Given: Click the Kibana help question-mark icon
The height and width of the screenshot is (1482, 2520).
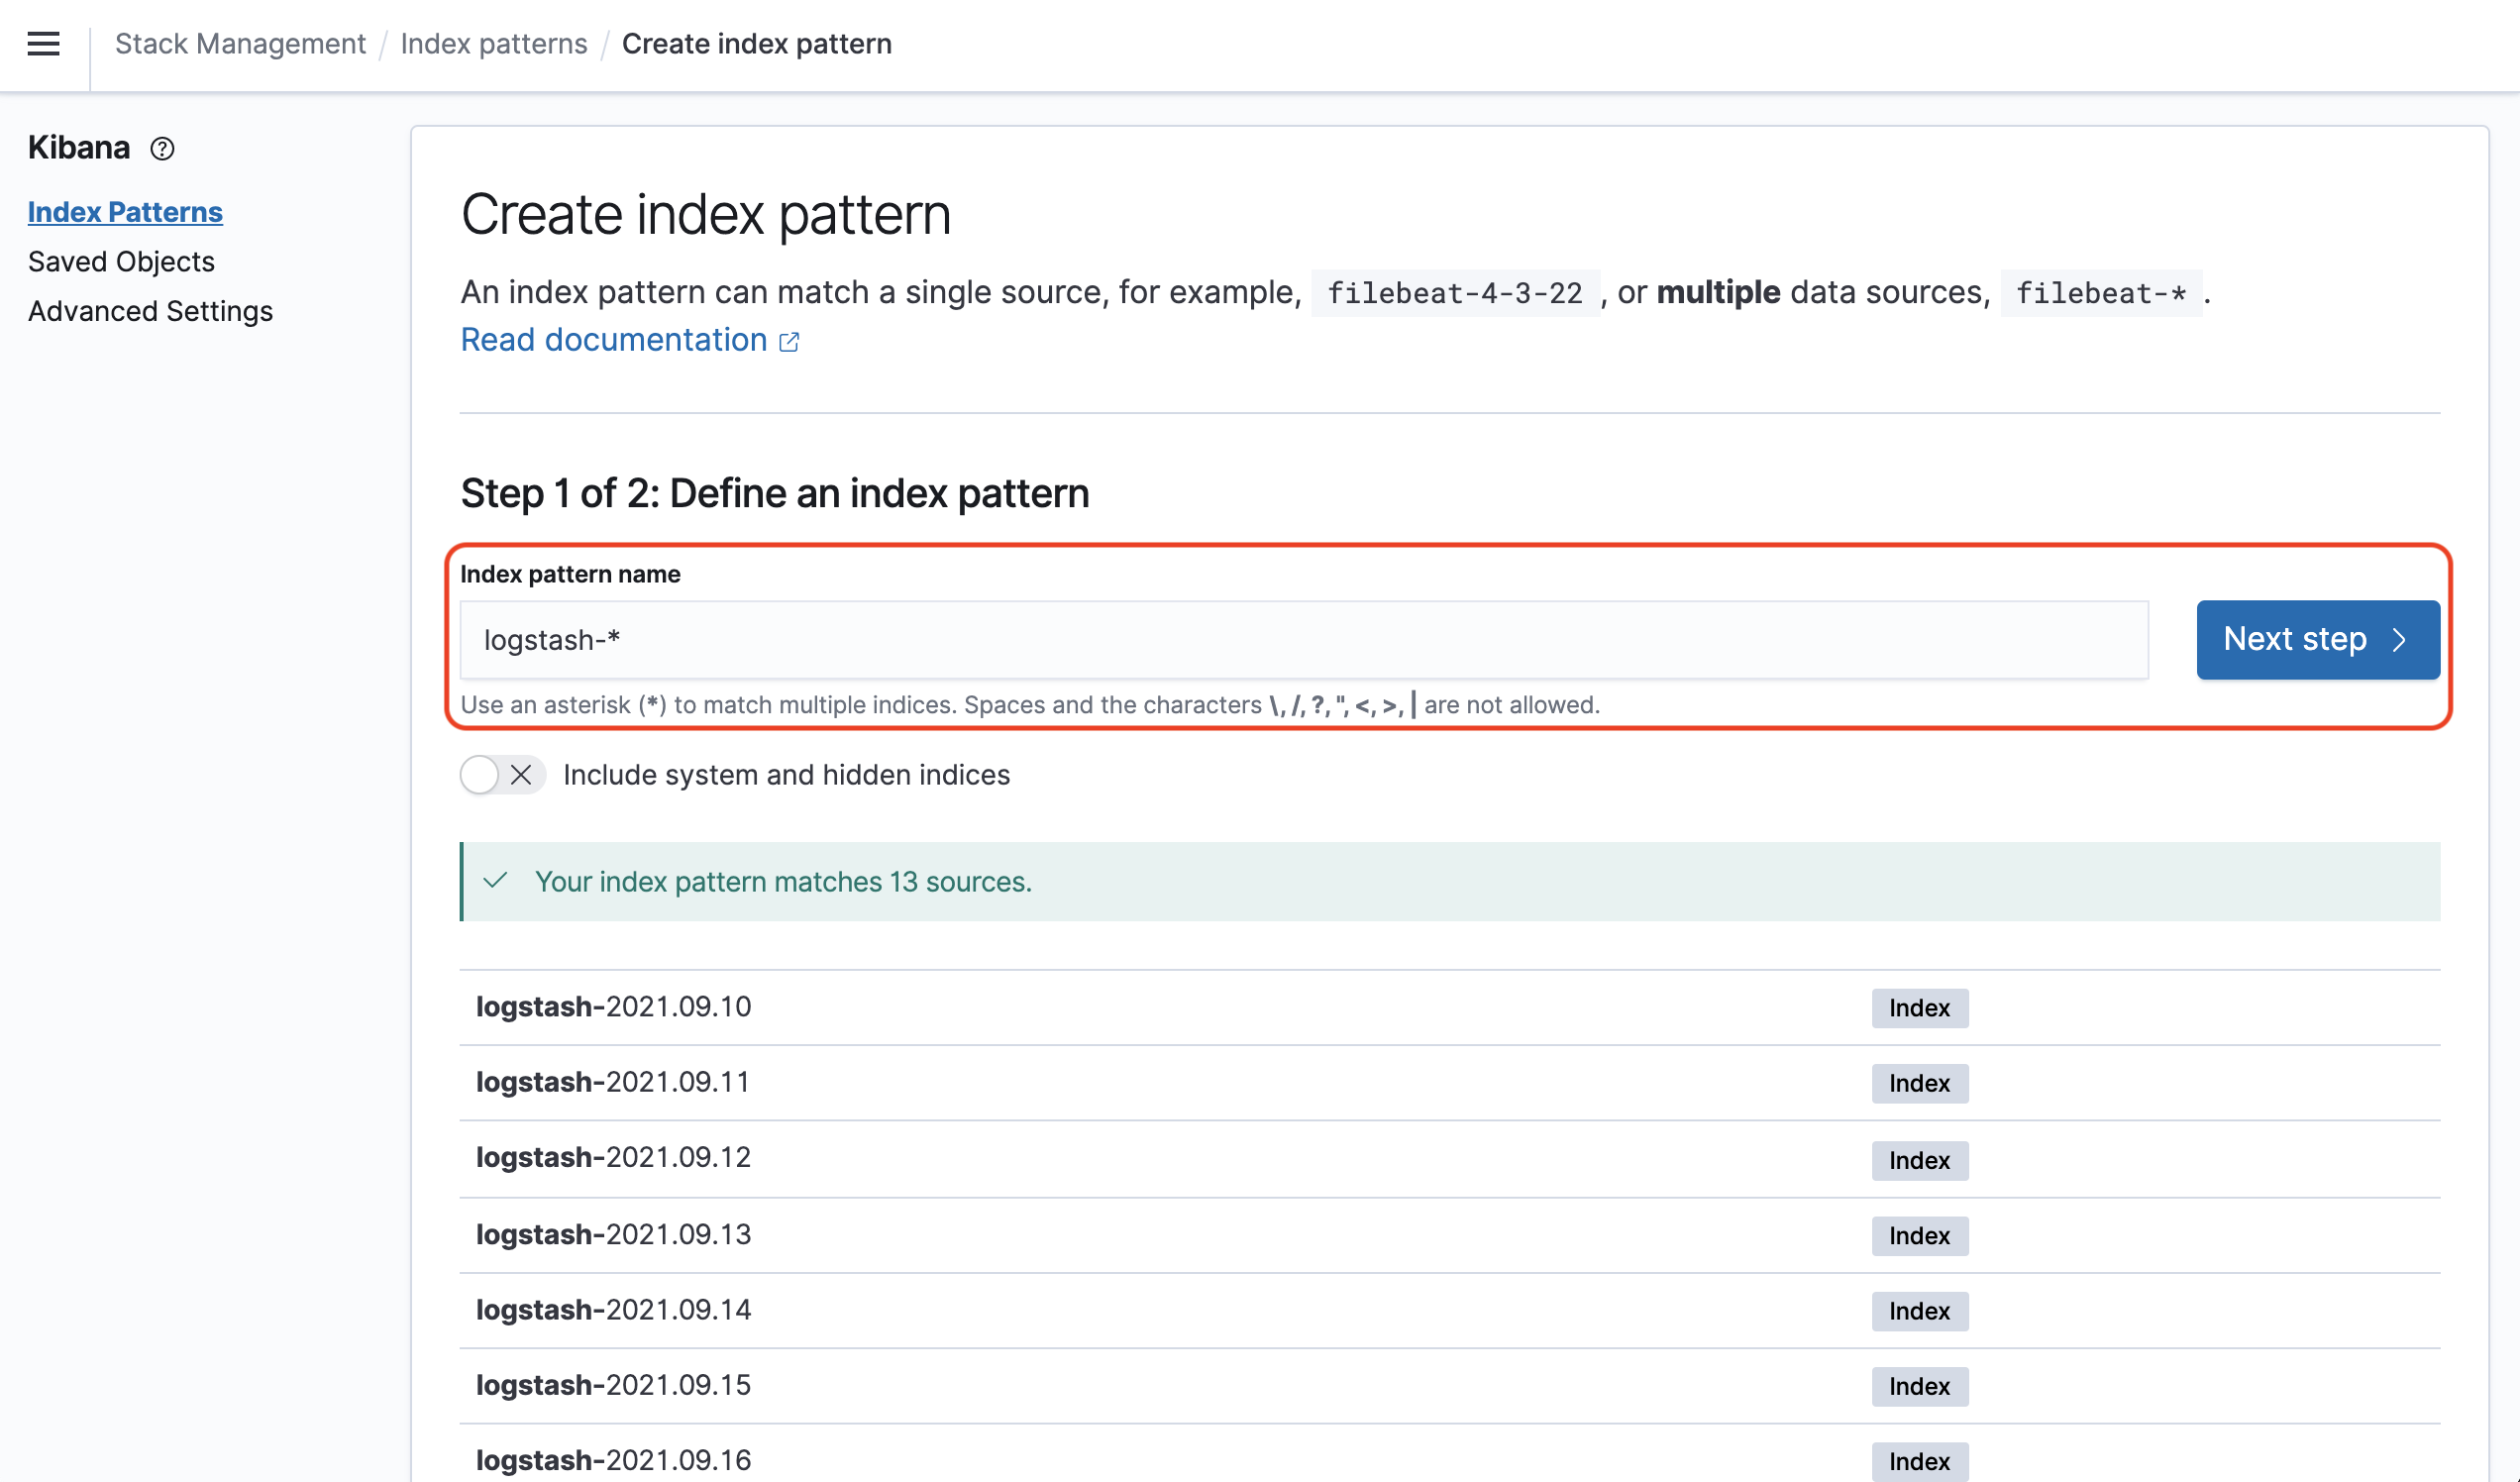Looking at the screenshot, I should pyautogui.click(x=162, y=149).
